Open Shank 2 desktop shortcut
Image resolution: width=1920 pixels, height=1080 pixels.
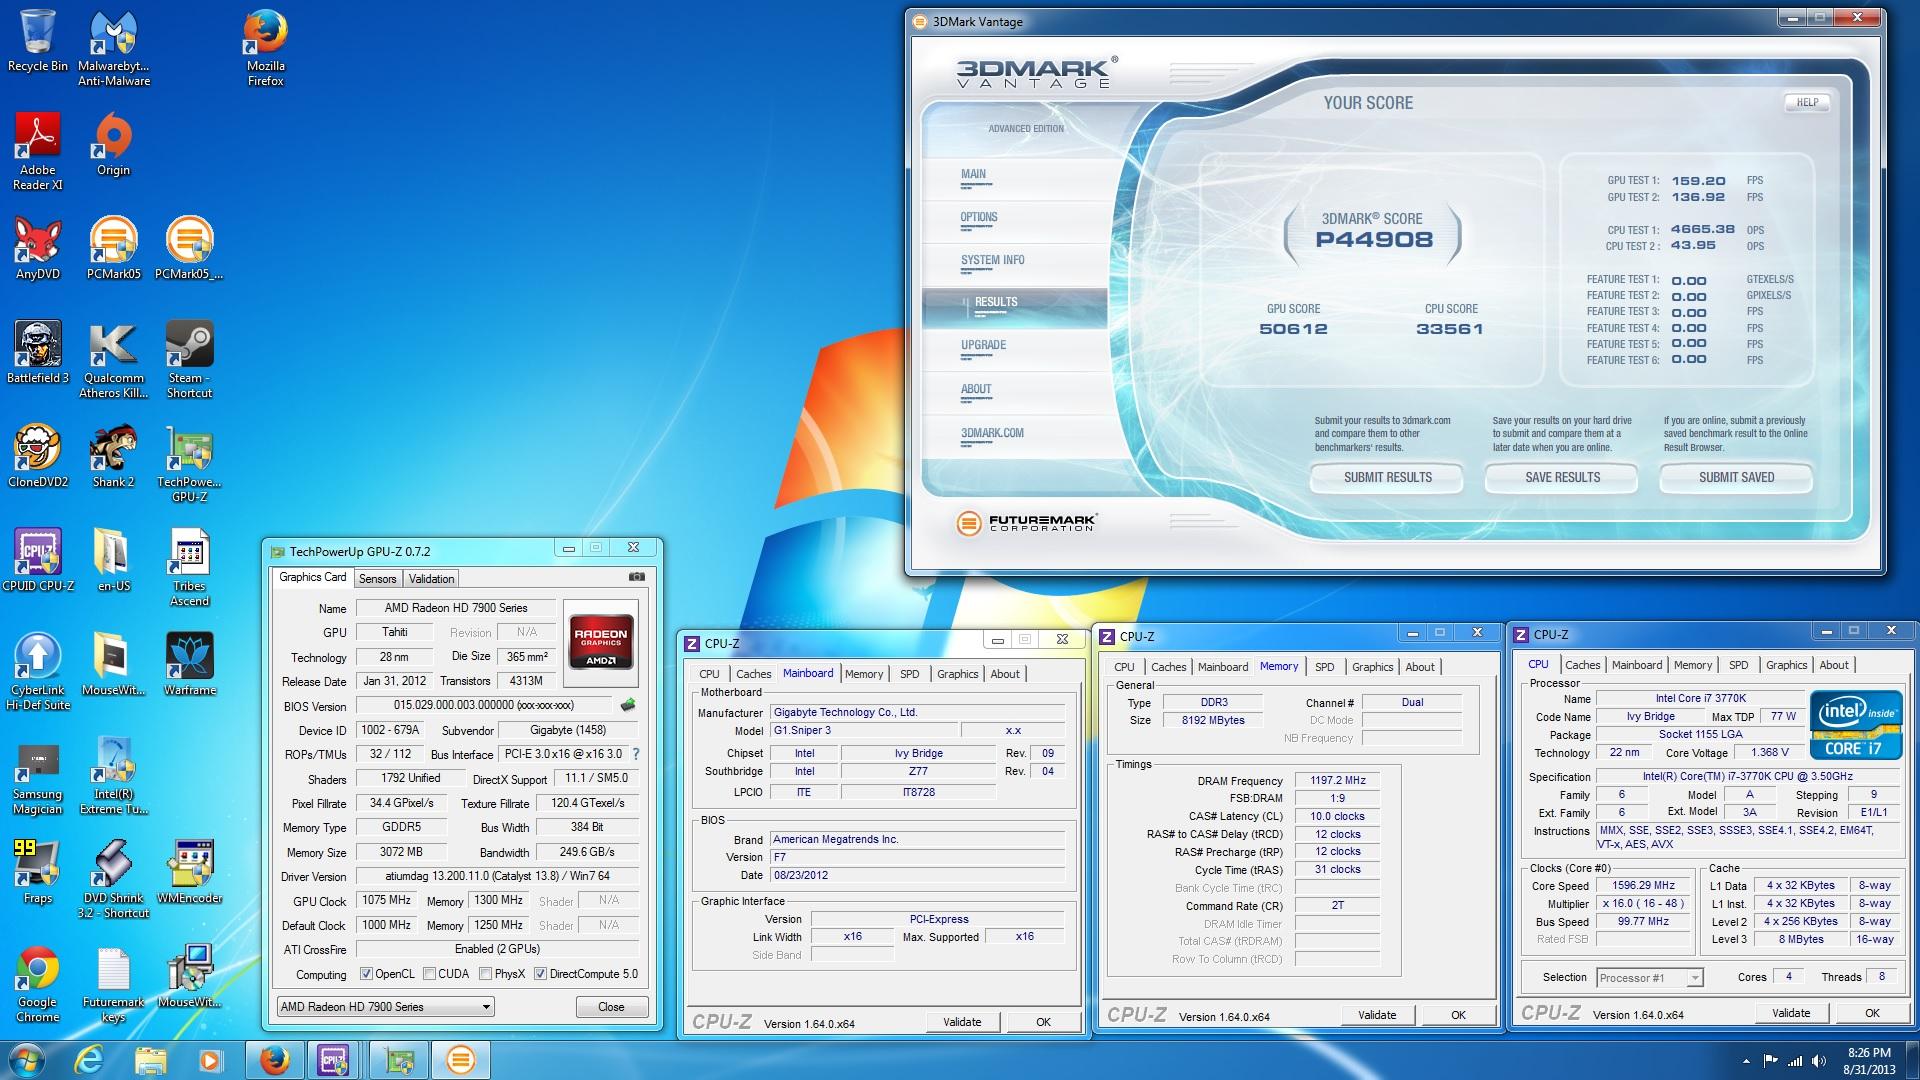113,457
